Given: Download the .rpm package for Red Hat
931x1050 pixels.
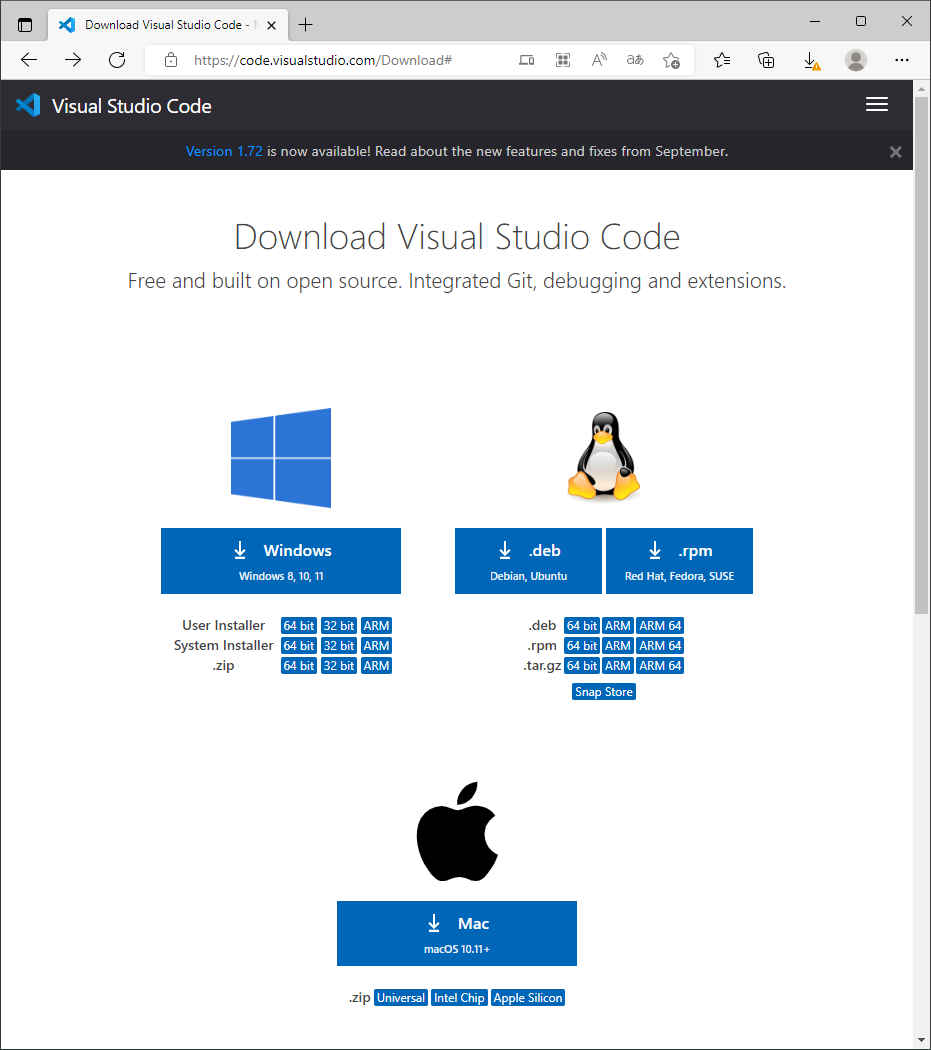Looking at the screenshot, I should pos(679,561).
